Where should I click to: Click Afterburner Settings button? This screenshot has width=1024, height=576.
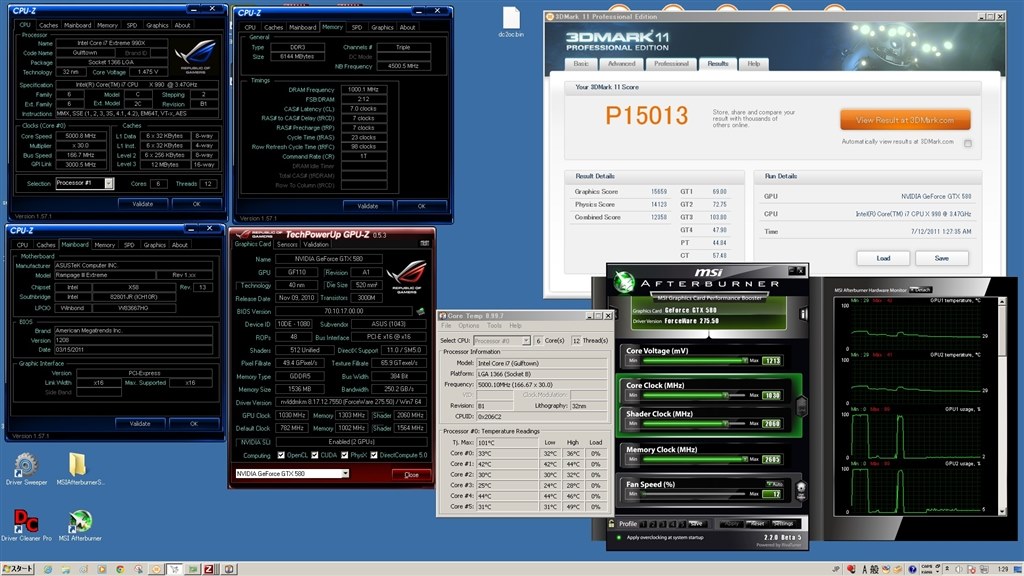tap(782, 524)
